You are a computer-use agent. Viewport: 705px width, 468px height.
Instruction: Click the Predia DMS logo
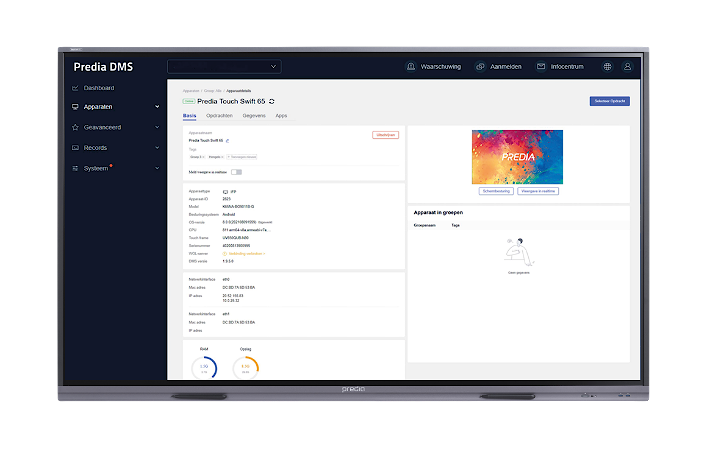[103, 67]
